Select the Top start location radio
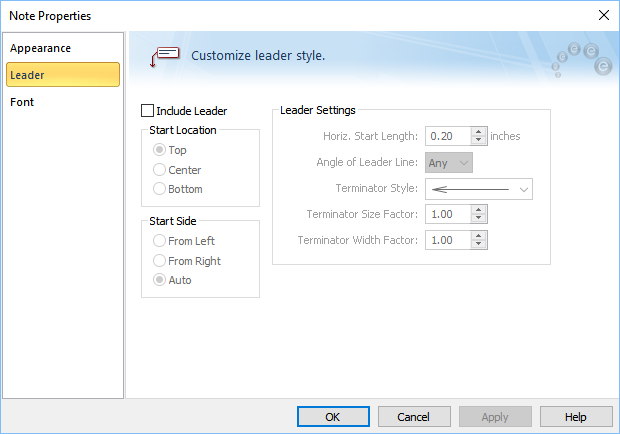 pyautogui.click(x=159, y=150)
